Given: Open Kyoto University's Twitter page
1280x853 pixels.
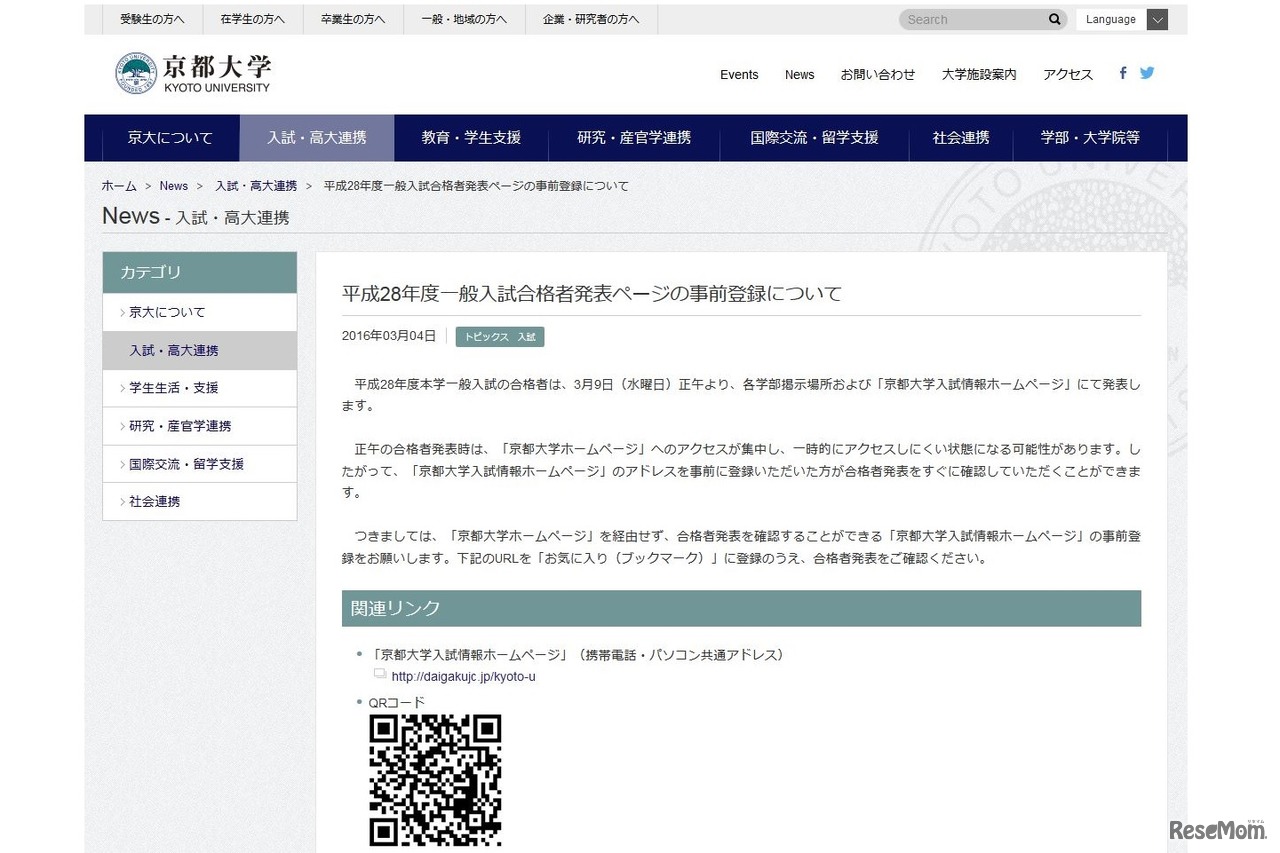Looking at the screenshot, I should point(1147,73).
